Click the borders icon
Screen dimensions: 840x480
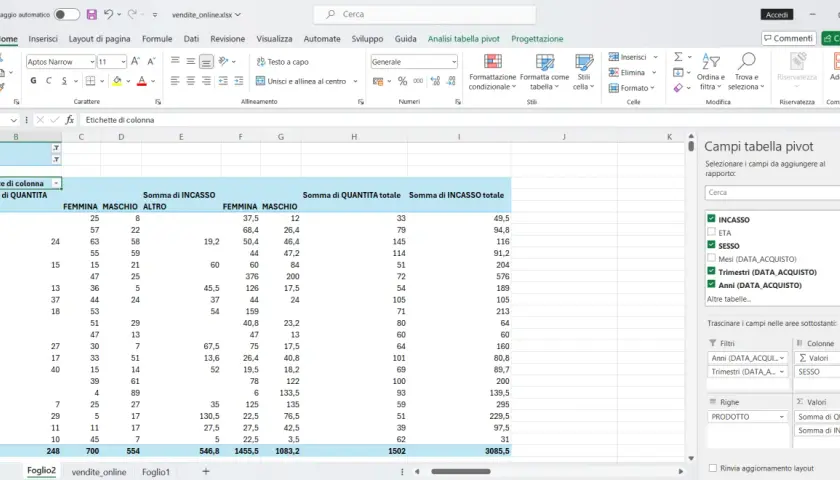pyautogui.click(x=91, y=81)
